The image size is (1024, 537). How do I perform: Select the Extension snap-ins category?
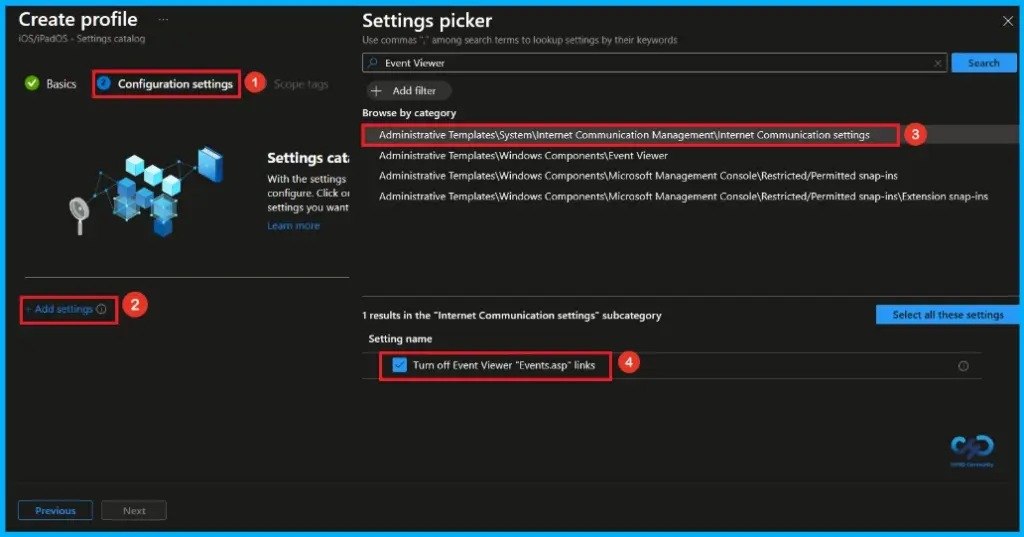point(683,196)
